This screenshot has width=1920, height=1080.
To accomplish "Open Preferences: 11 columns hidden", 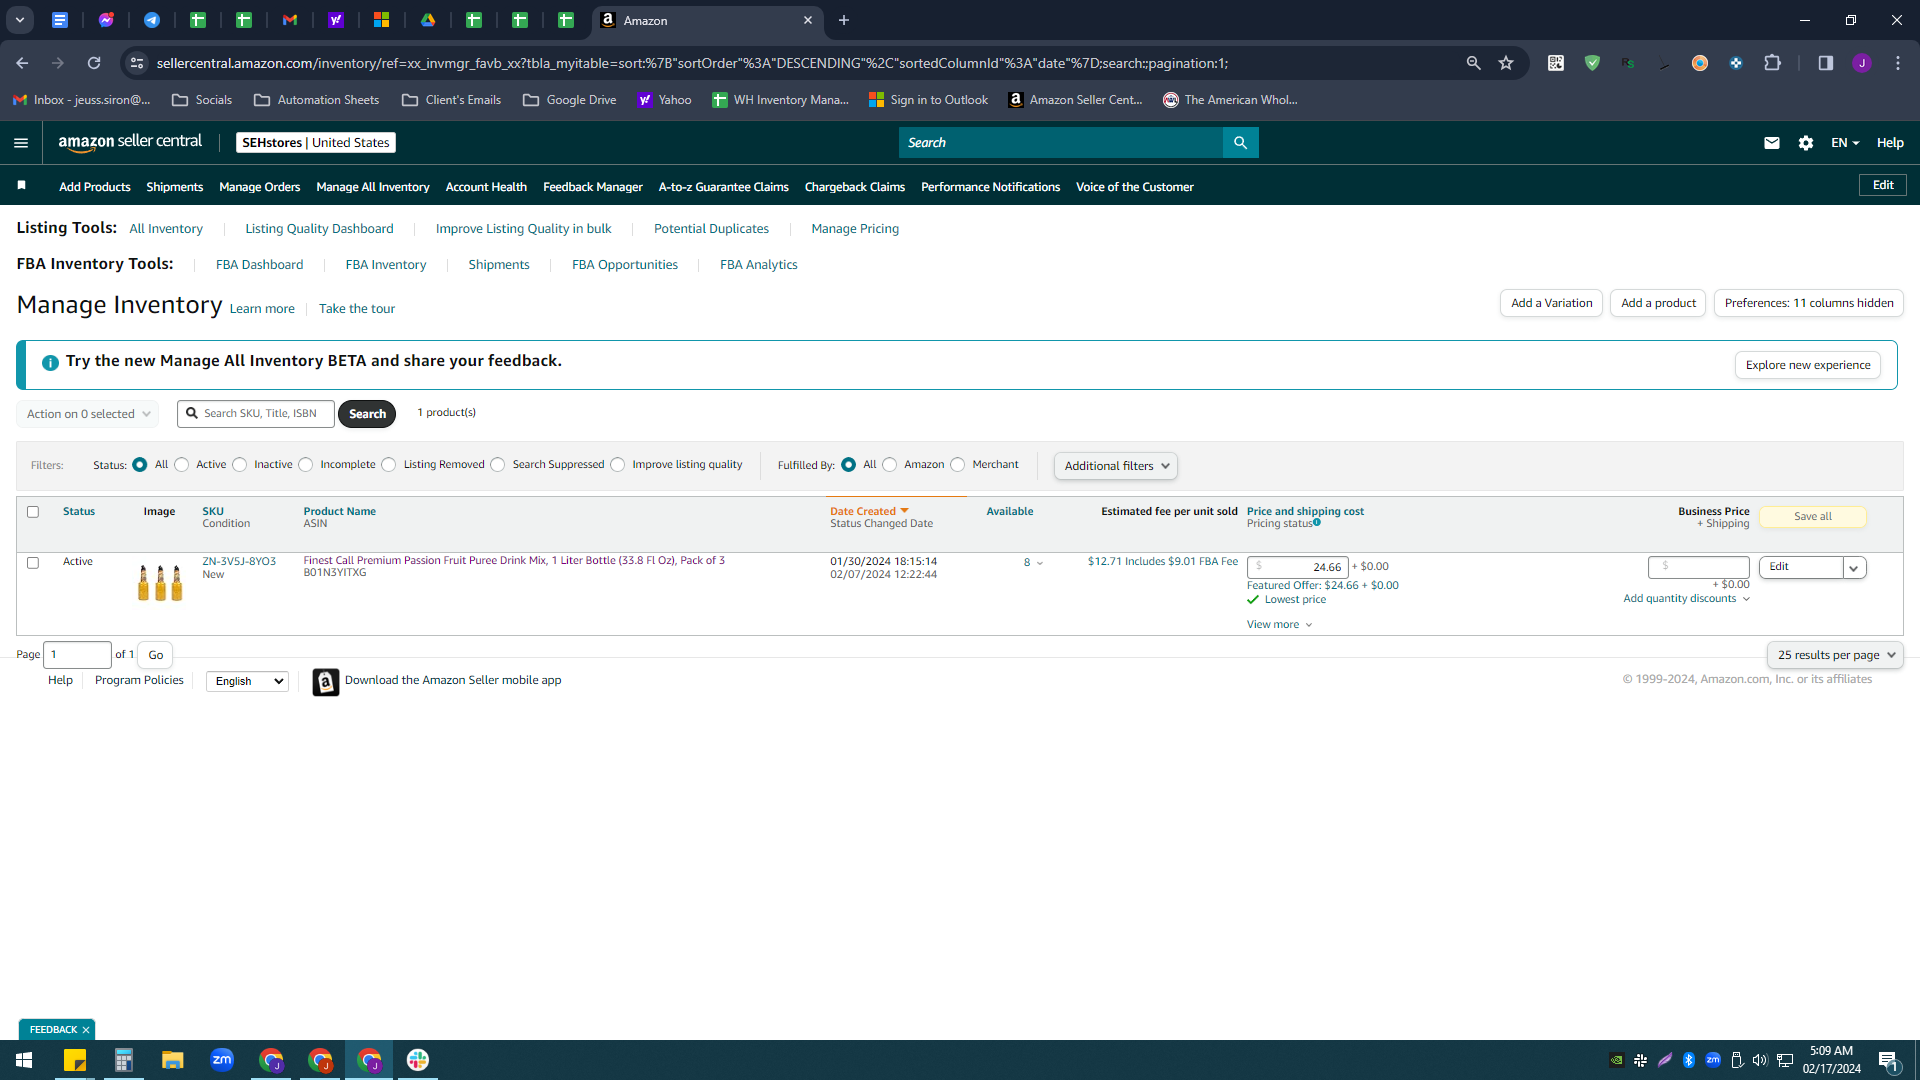I will coord(1809,303).
